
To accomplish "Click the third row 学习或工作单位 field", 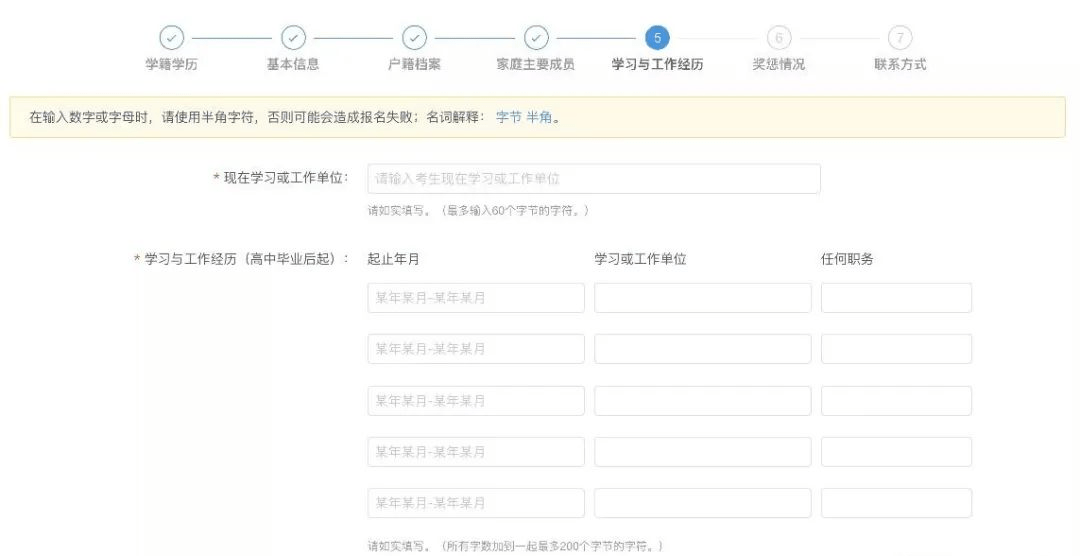I will pos(702,401).
